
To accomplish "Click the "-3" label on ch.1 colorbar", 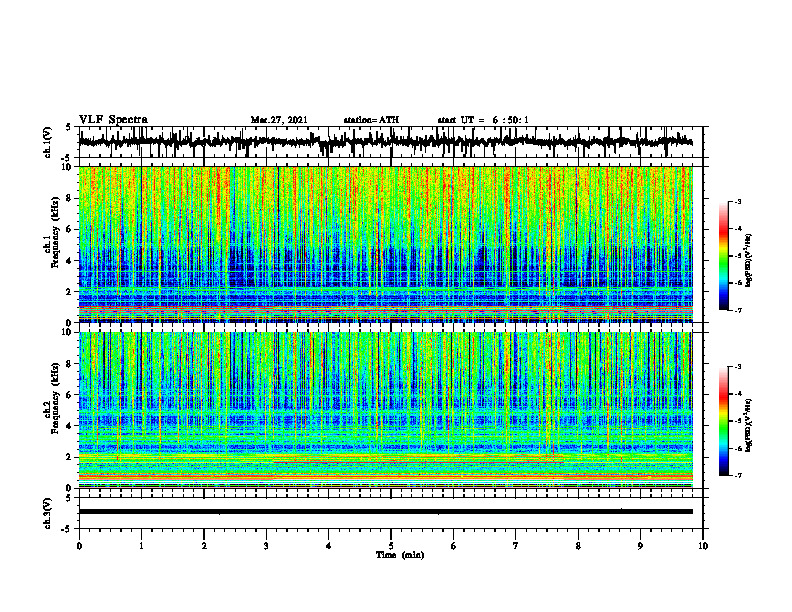I will (738, 202).
